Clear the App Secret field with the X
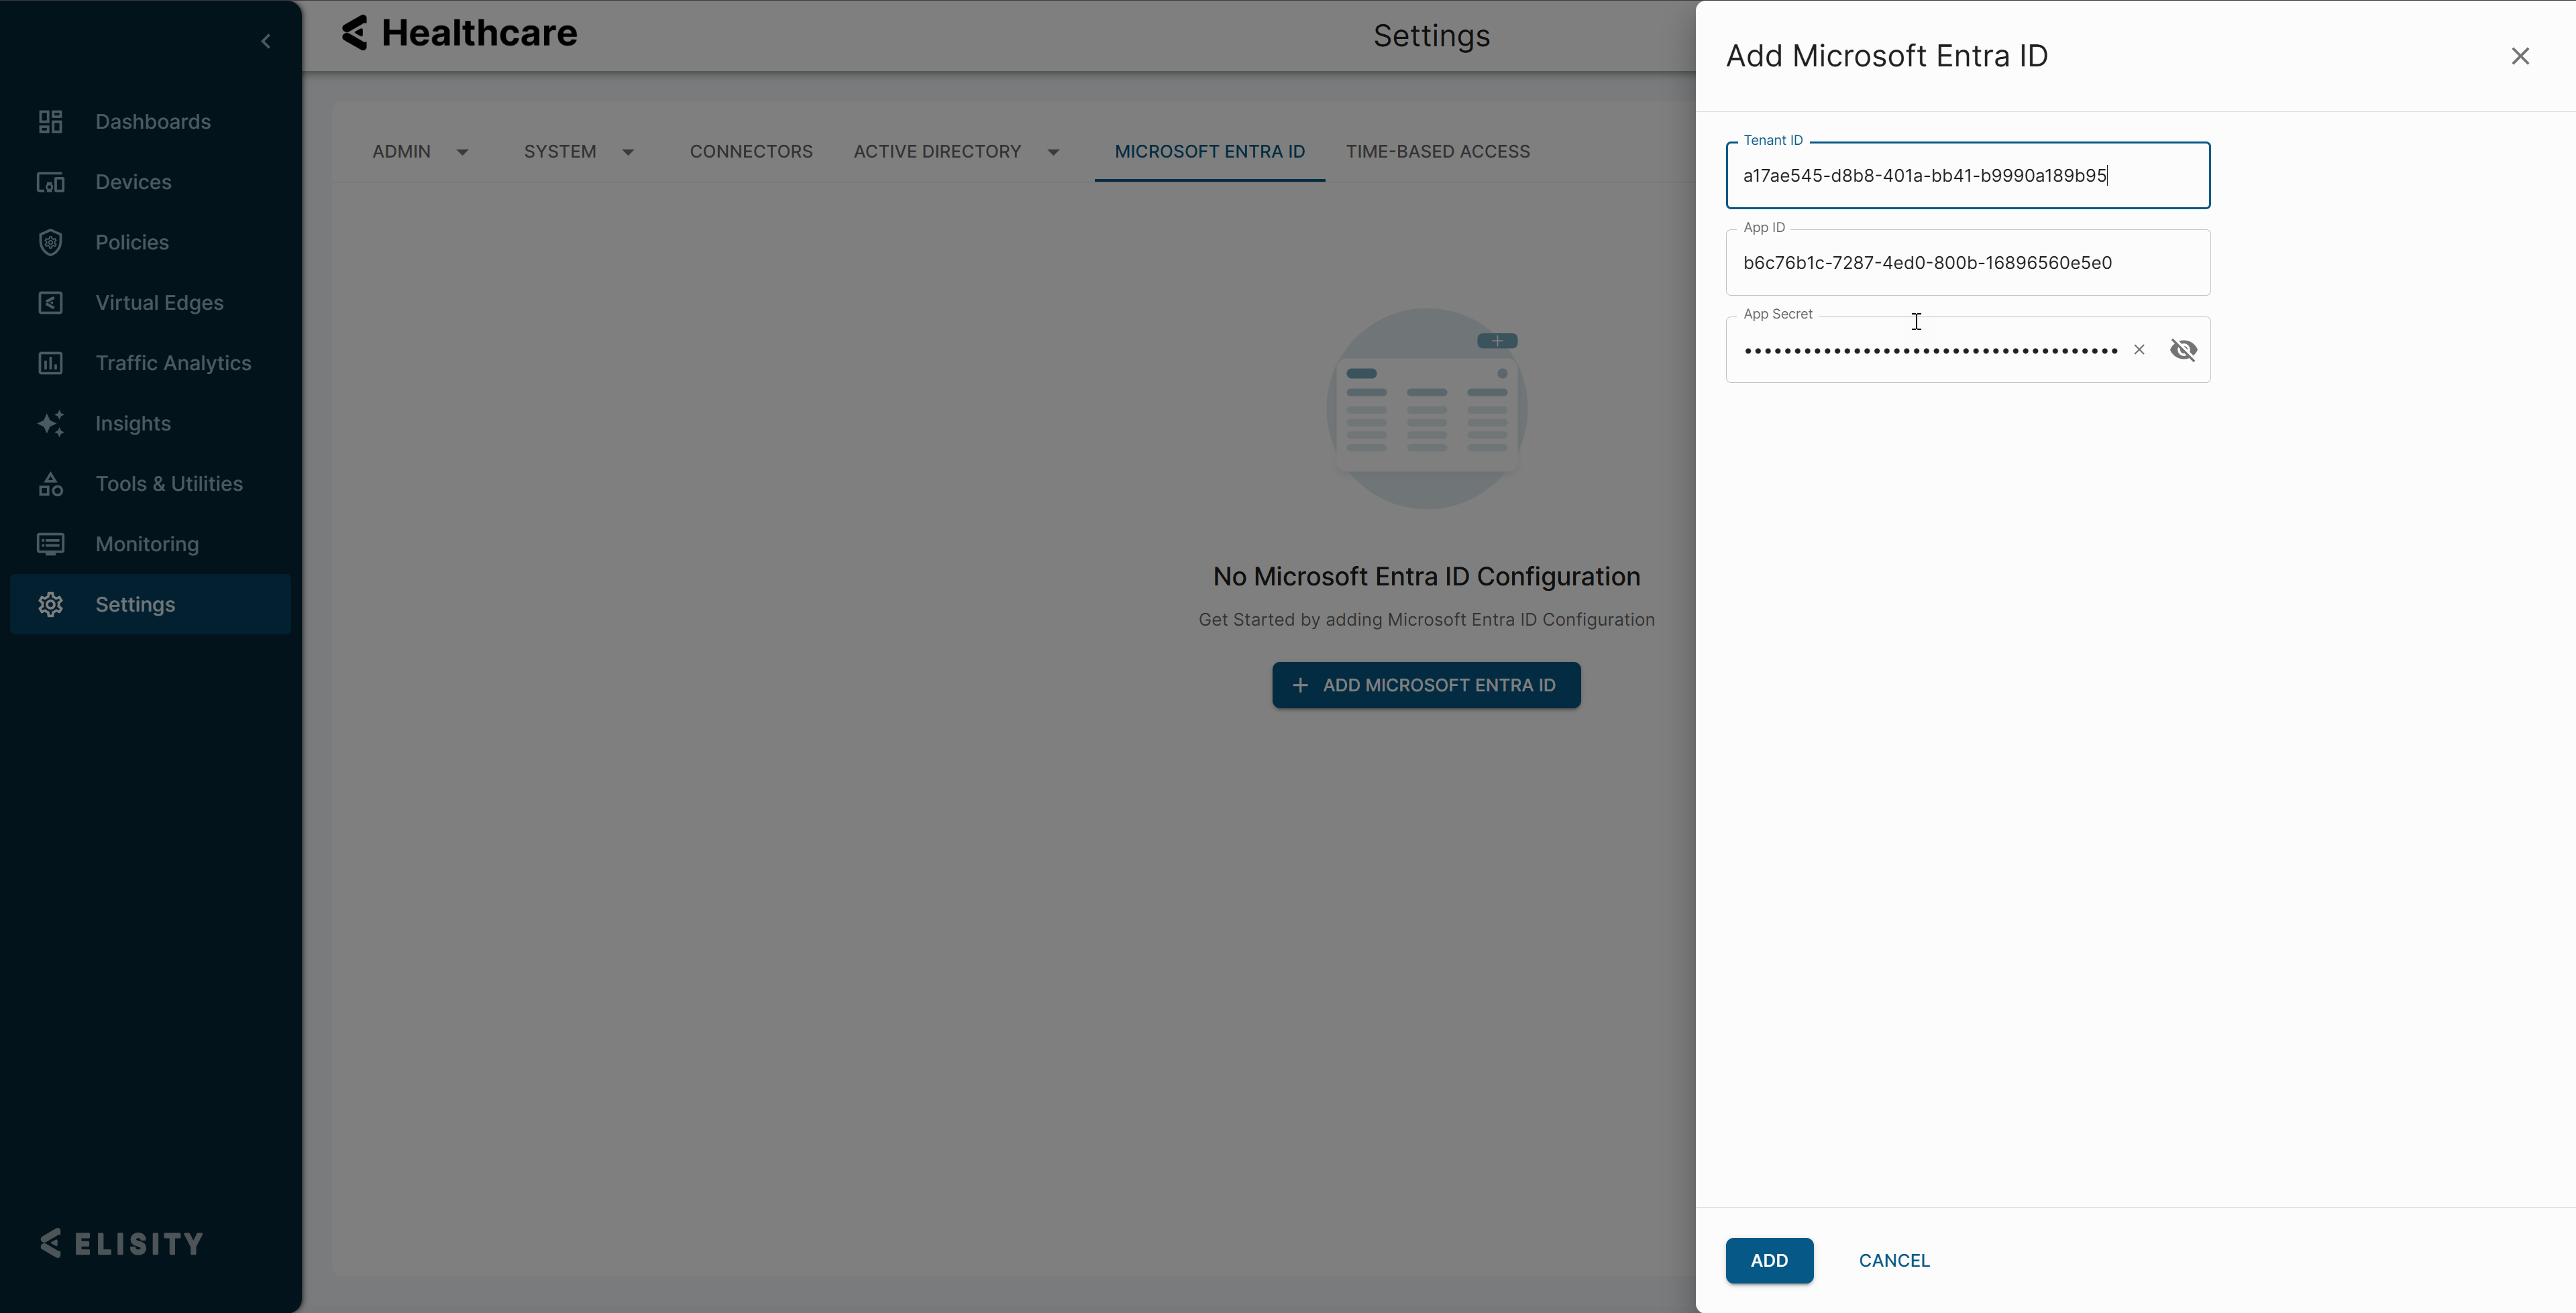2576x1313 pixels. (2139, 350)
